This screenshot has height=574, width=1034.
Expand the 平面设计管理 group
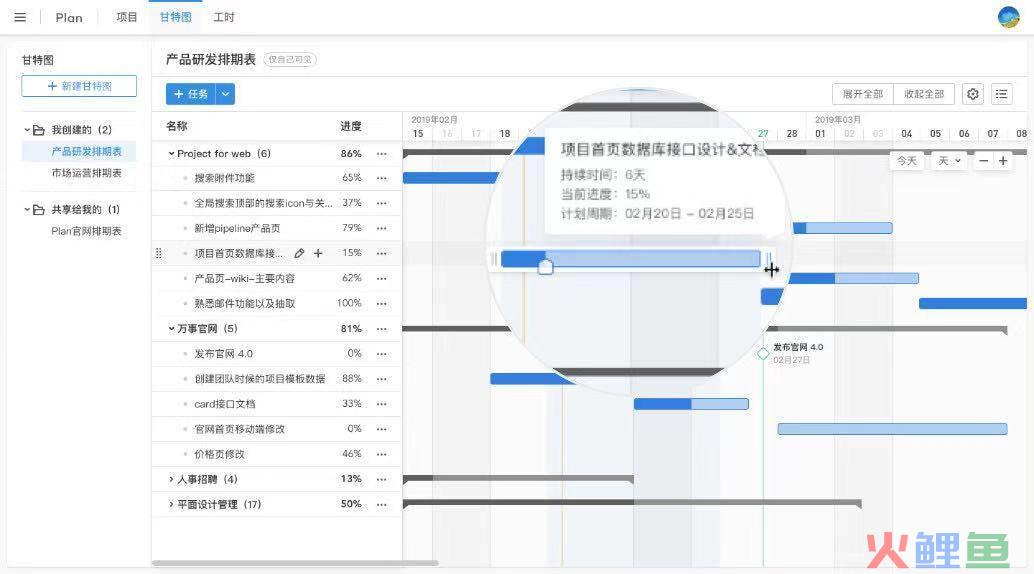tap(171, 504)
